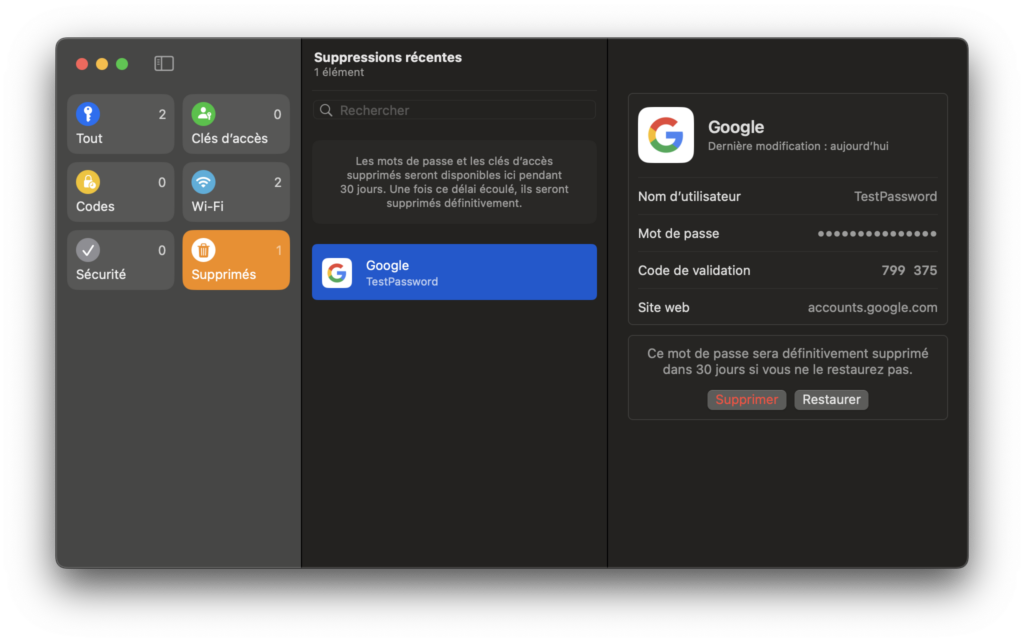Image resolution: width=1024 pixels, height=642 pixels.
Task: Click the Code de validation label
Action: (x=694, y=270)
